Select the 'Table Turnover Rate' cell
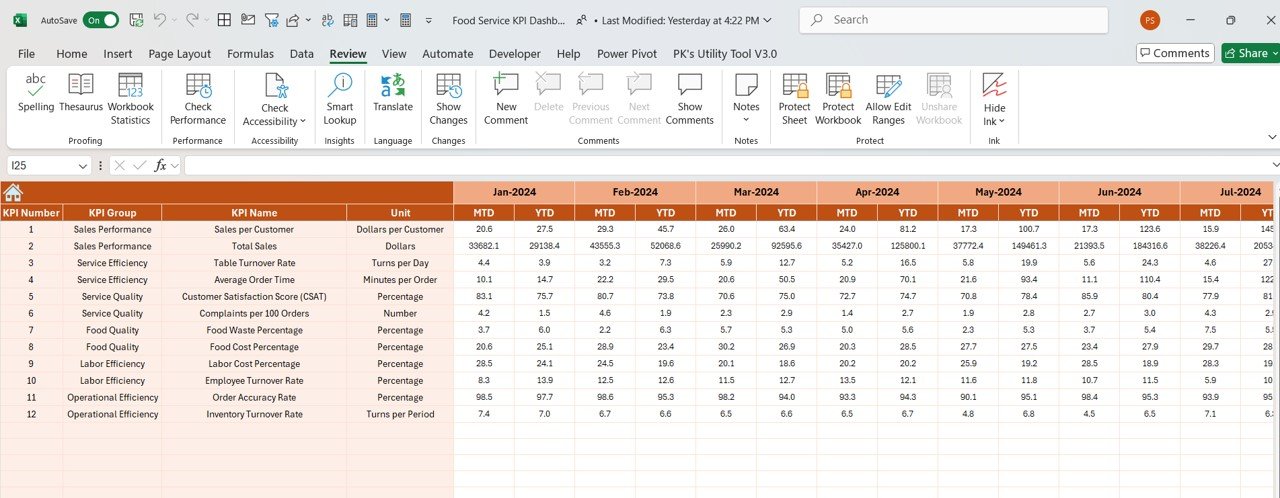Screen dimensions: 1280x498 pos(254,263)
